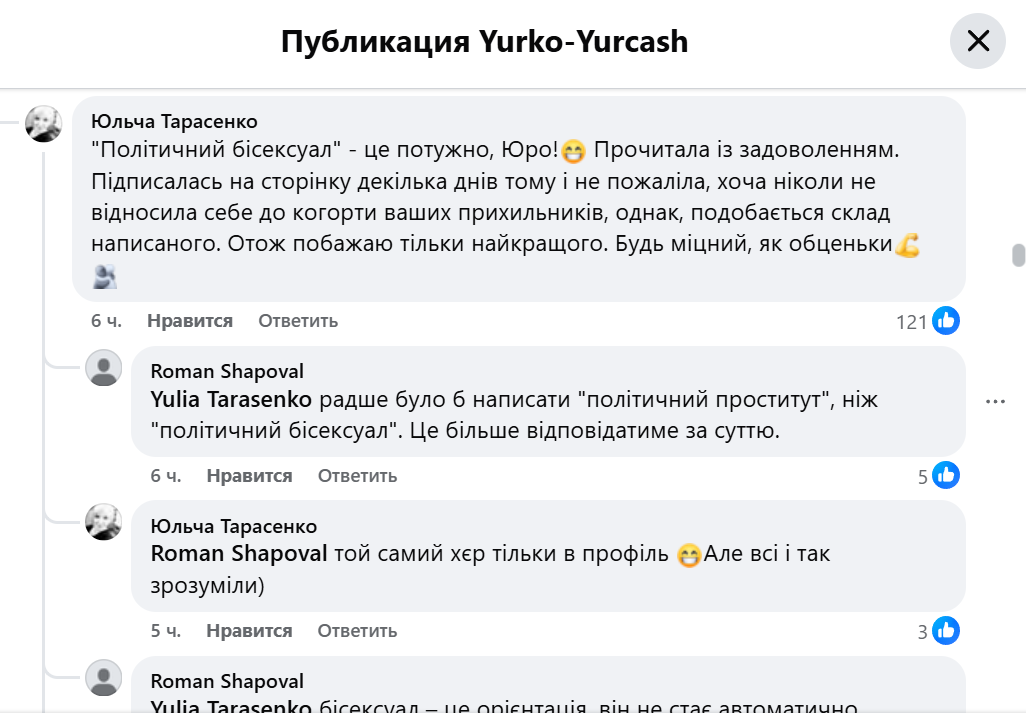Click 'Нравится' under Юльча's second reply
This screenshot has width=1026, height=725.
pyautogui.click(x=249, y=631)
